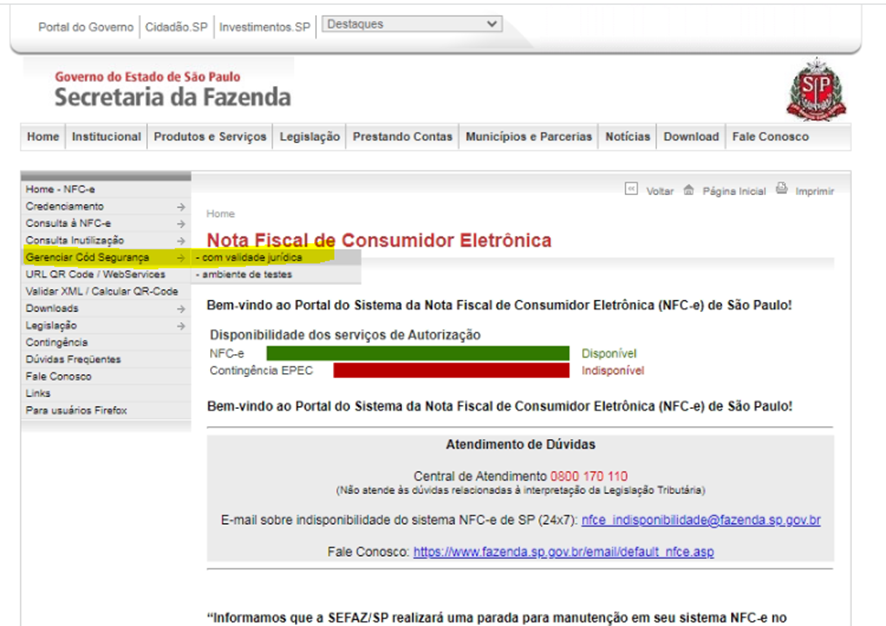Open the Institucional navigation tab
The image size is (886, 626).
point(107,137)
